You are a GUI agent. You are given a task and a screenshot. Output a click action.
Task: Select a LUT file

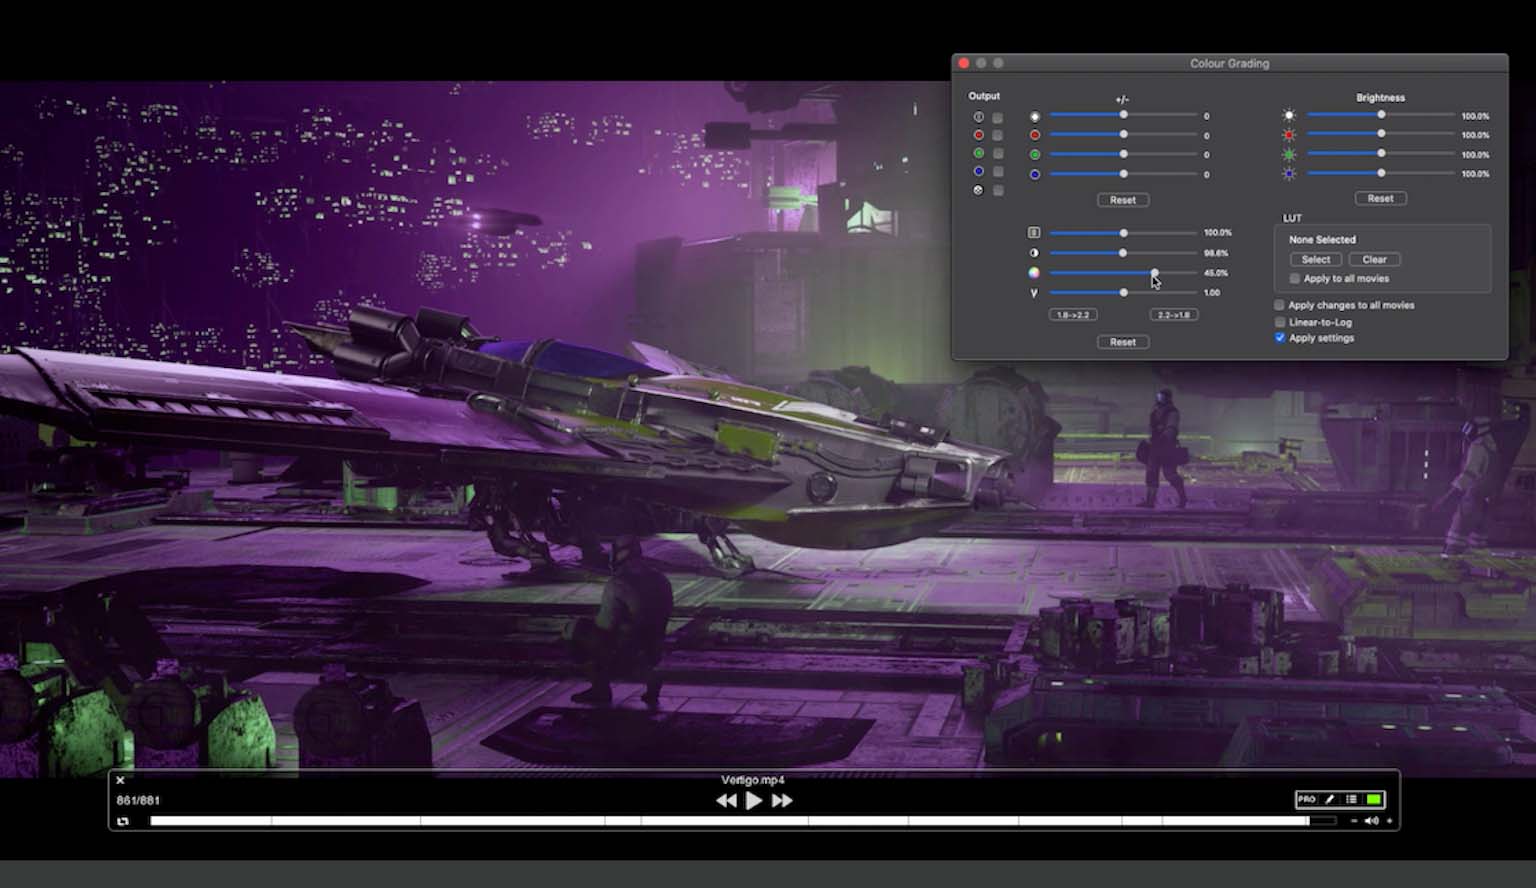click(x=1316, y=259)
